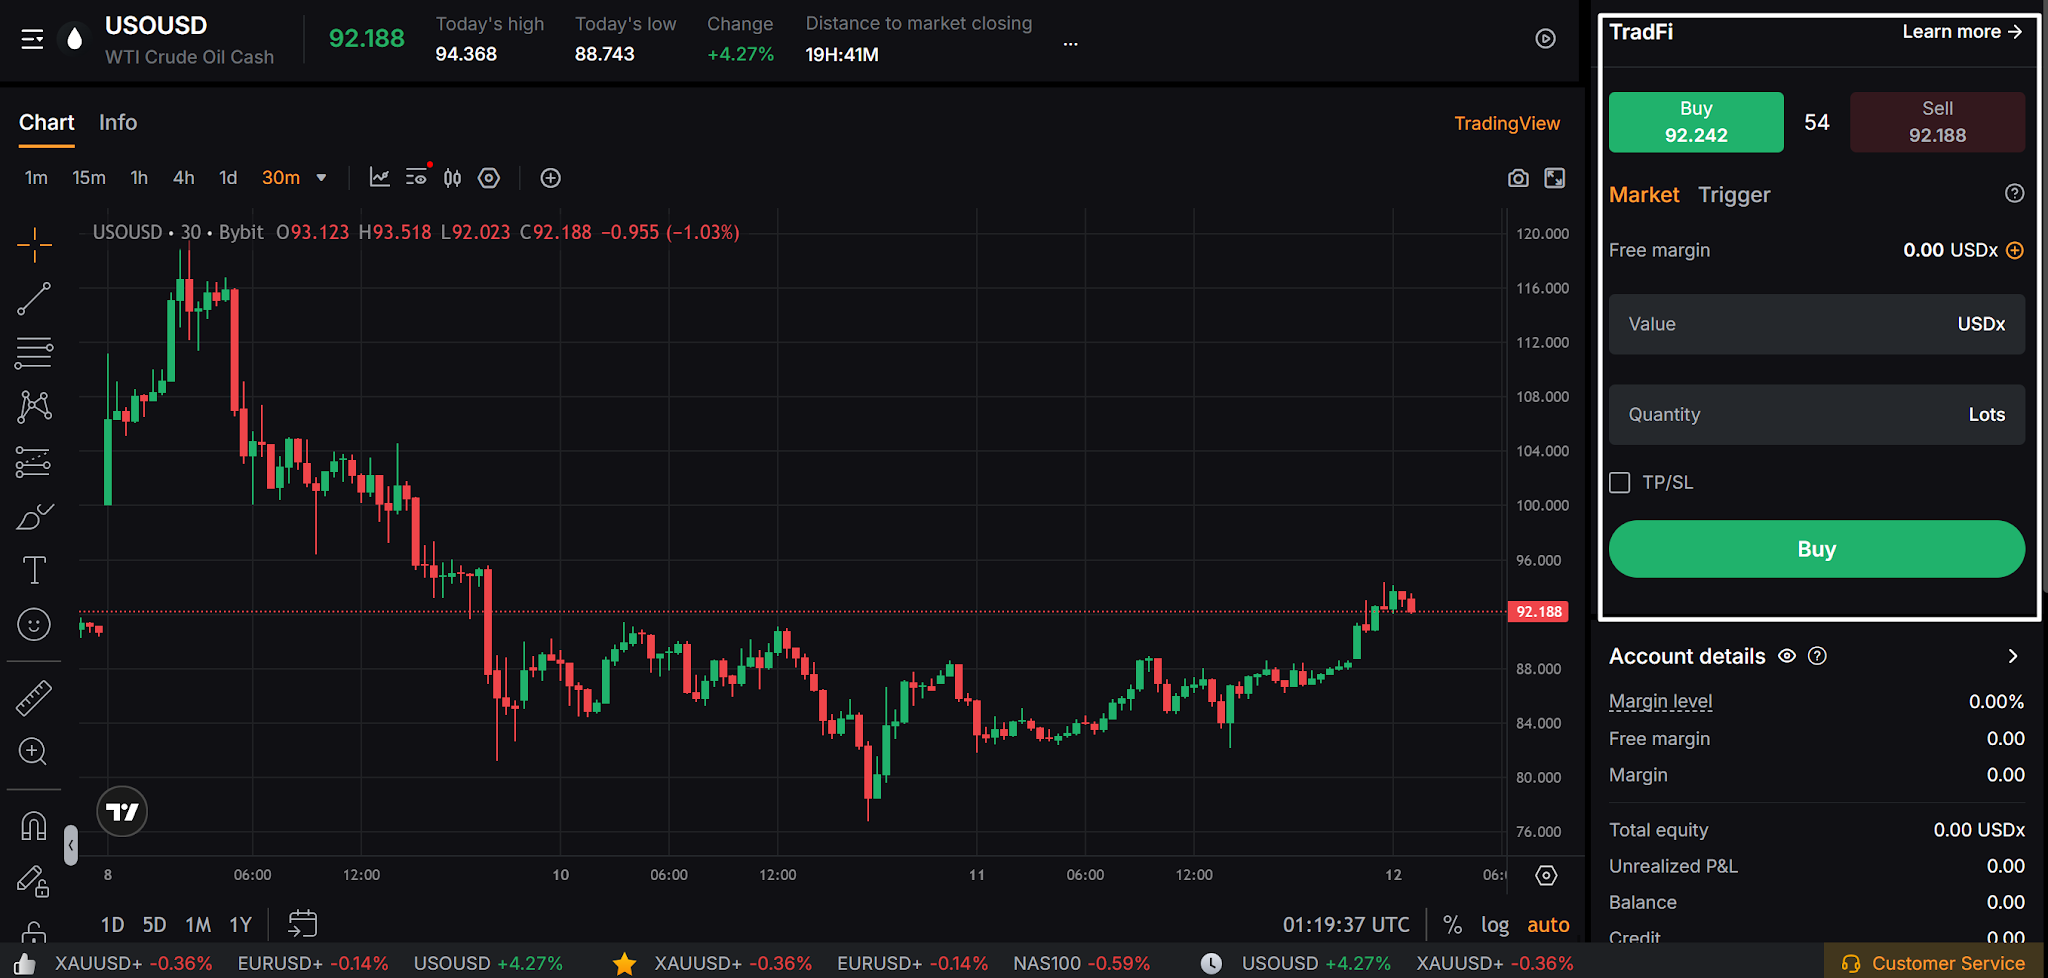Click the green Buy submit button

coord(1817,549)
